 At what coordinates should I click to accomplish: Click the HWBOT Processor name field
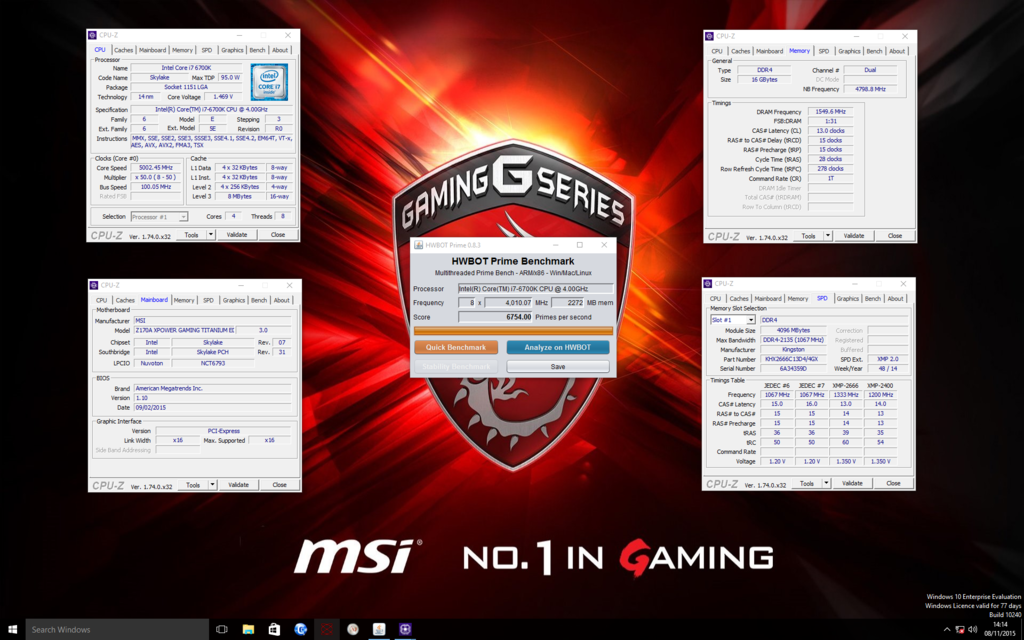pyautogui.click(x=536, y=289)
